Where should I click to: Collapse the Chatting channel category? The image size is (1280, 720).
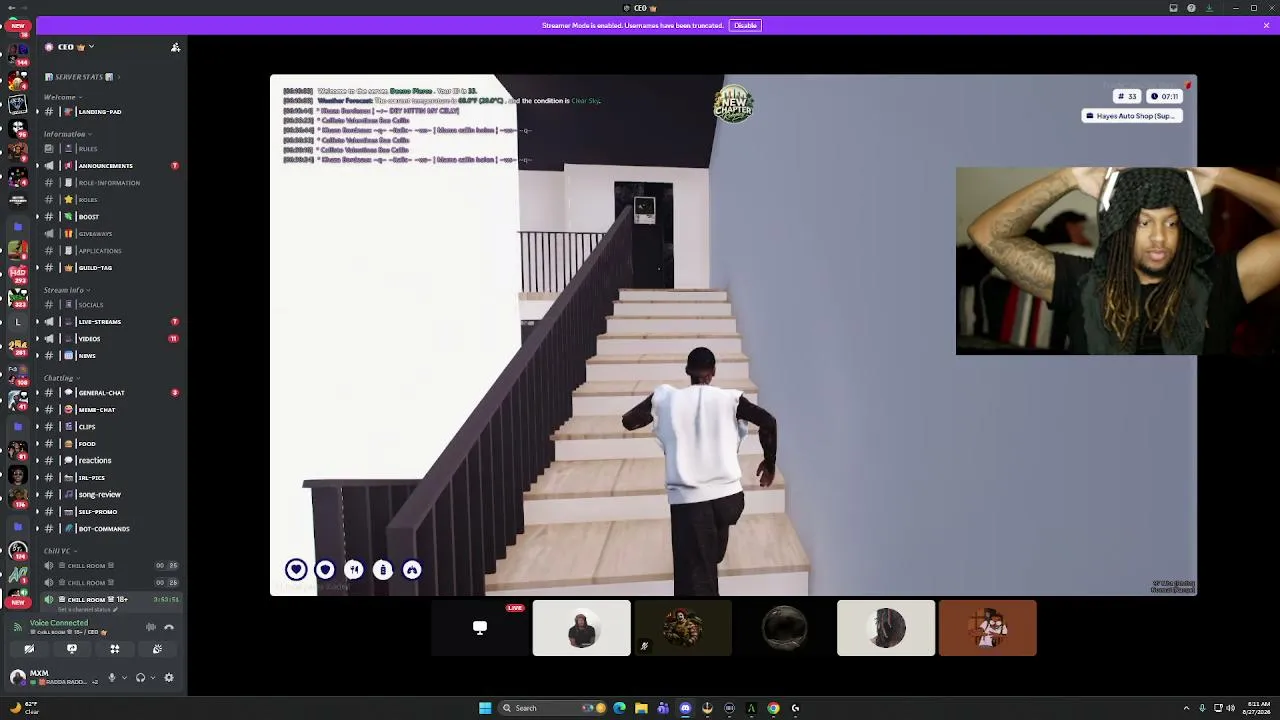[61, 378]
